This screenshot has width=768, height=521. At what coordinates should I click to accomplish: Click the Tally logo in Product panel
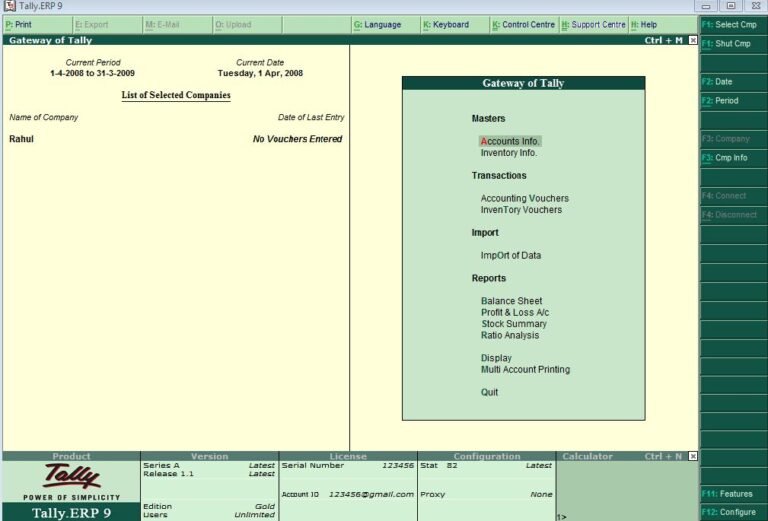[x=72, y=476]
